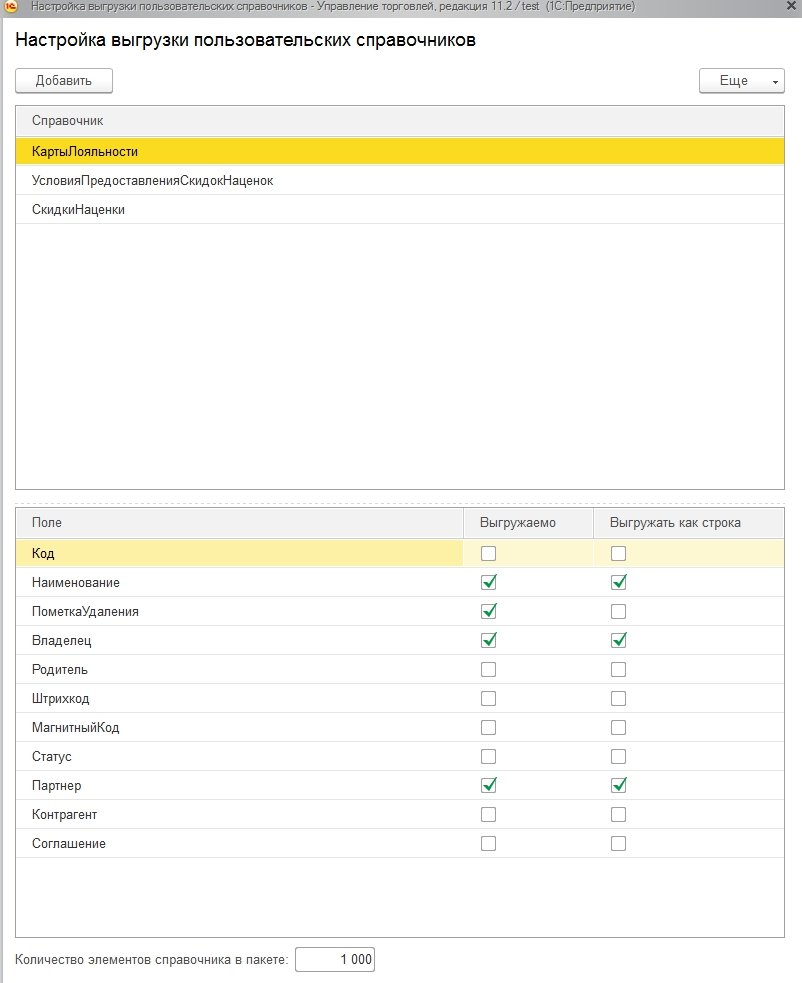This screenshot has width=802, height=983.
Task: Check Выгружать как строка for Штрихкод
Action: (x=618, y=698)
